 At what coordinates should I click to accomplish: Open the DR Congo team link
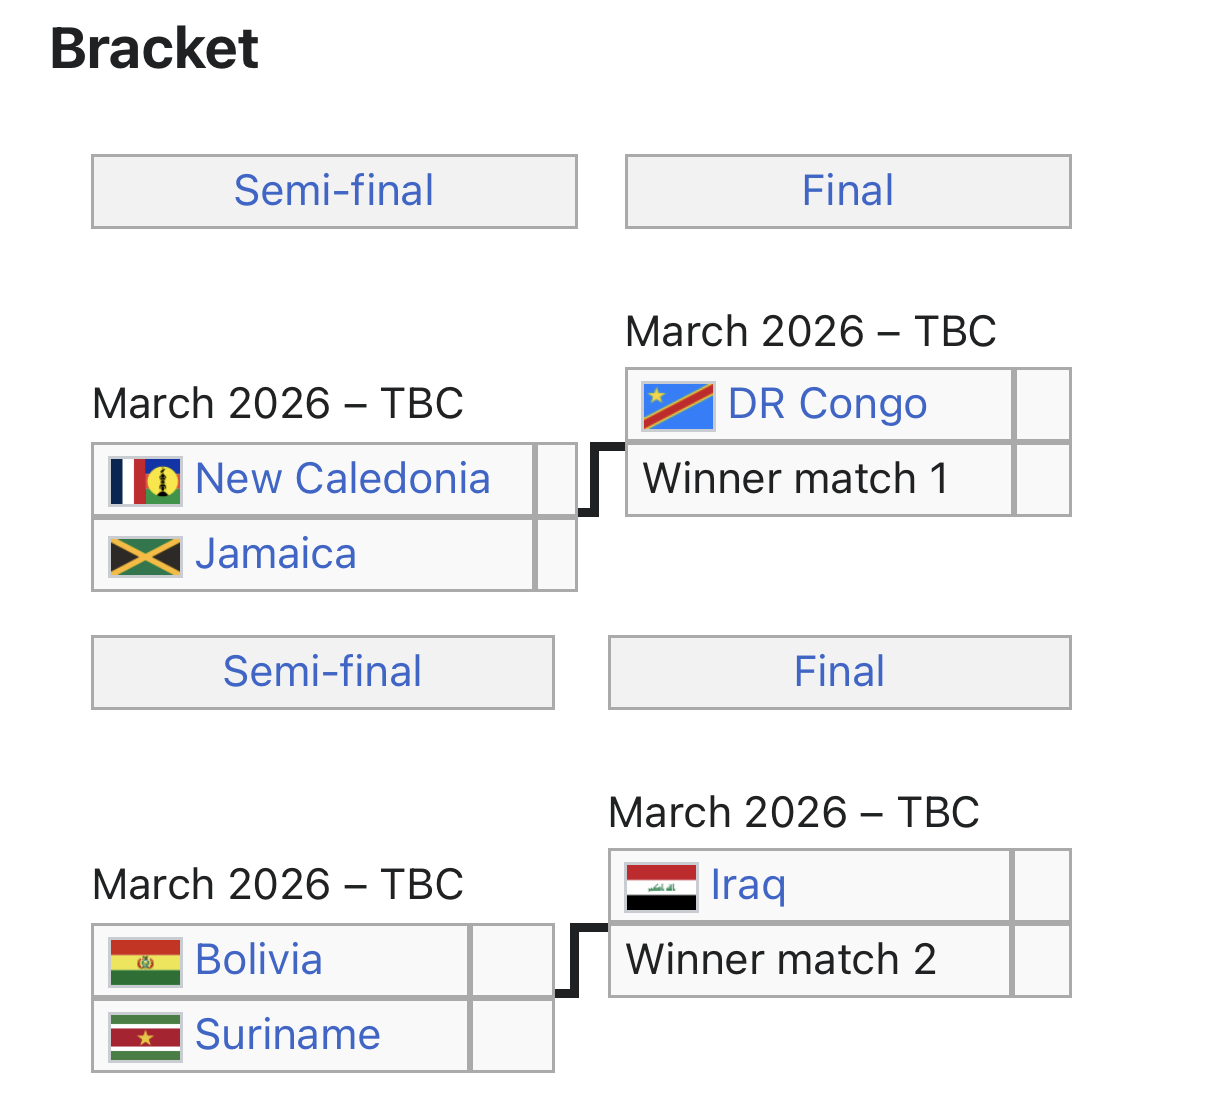click(x=827, y=404)
